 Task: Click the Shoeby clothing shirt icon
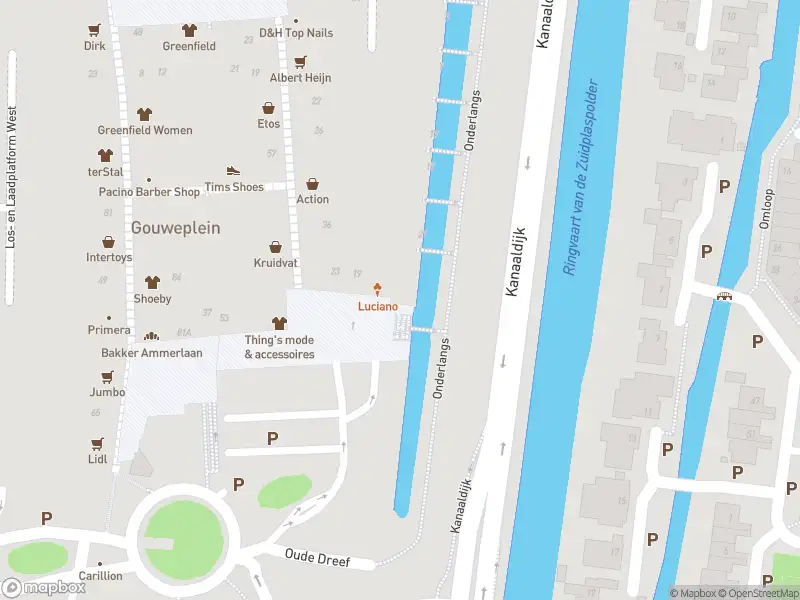(152, 282)
